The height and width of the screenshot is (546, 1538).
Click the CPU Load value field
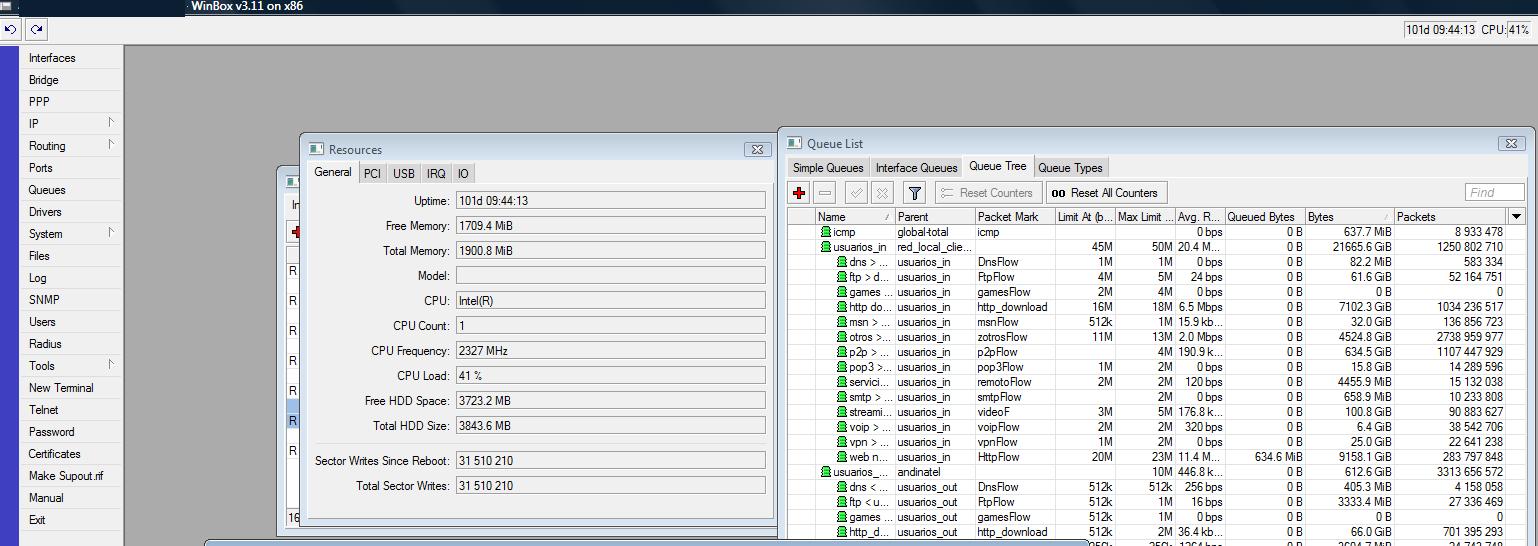click(610, 375)
